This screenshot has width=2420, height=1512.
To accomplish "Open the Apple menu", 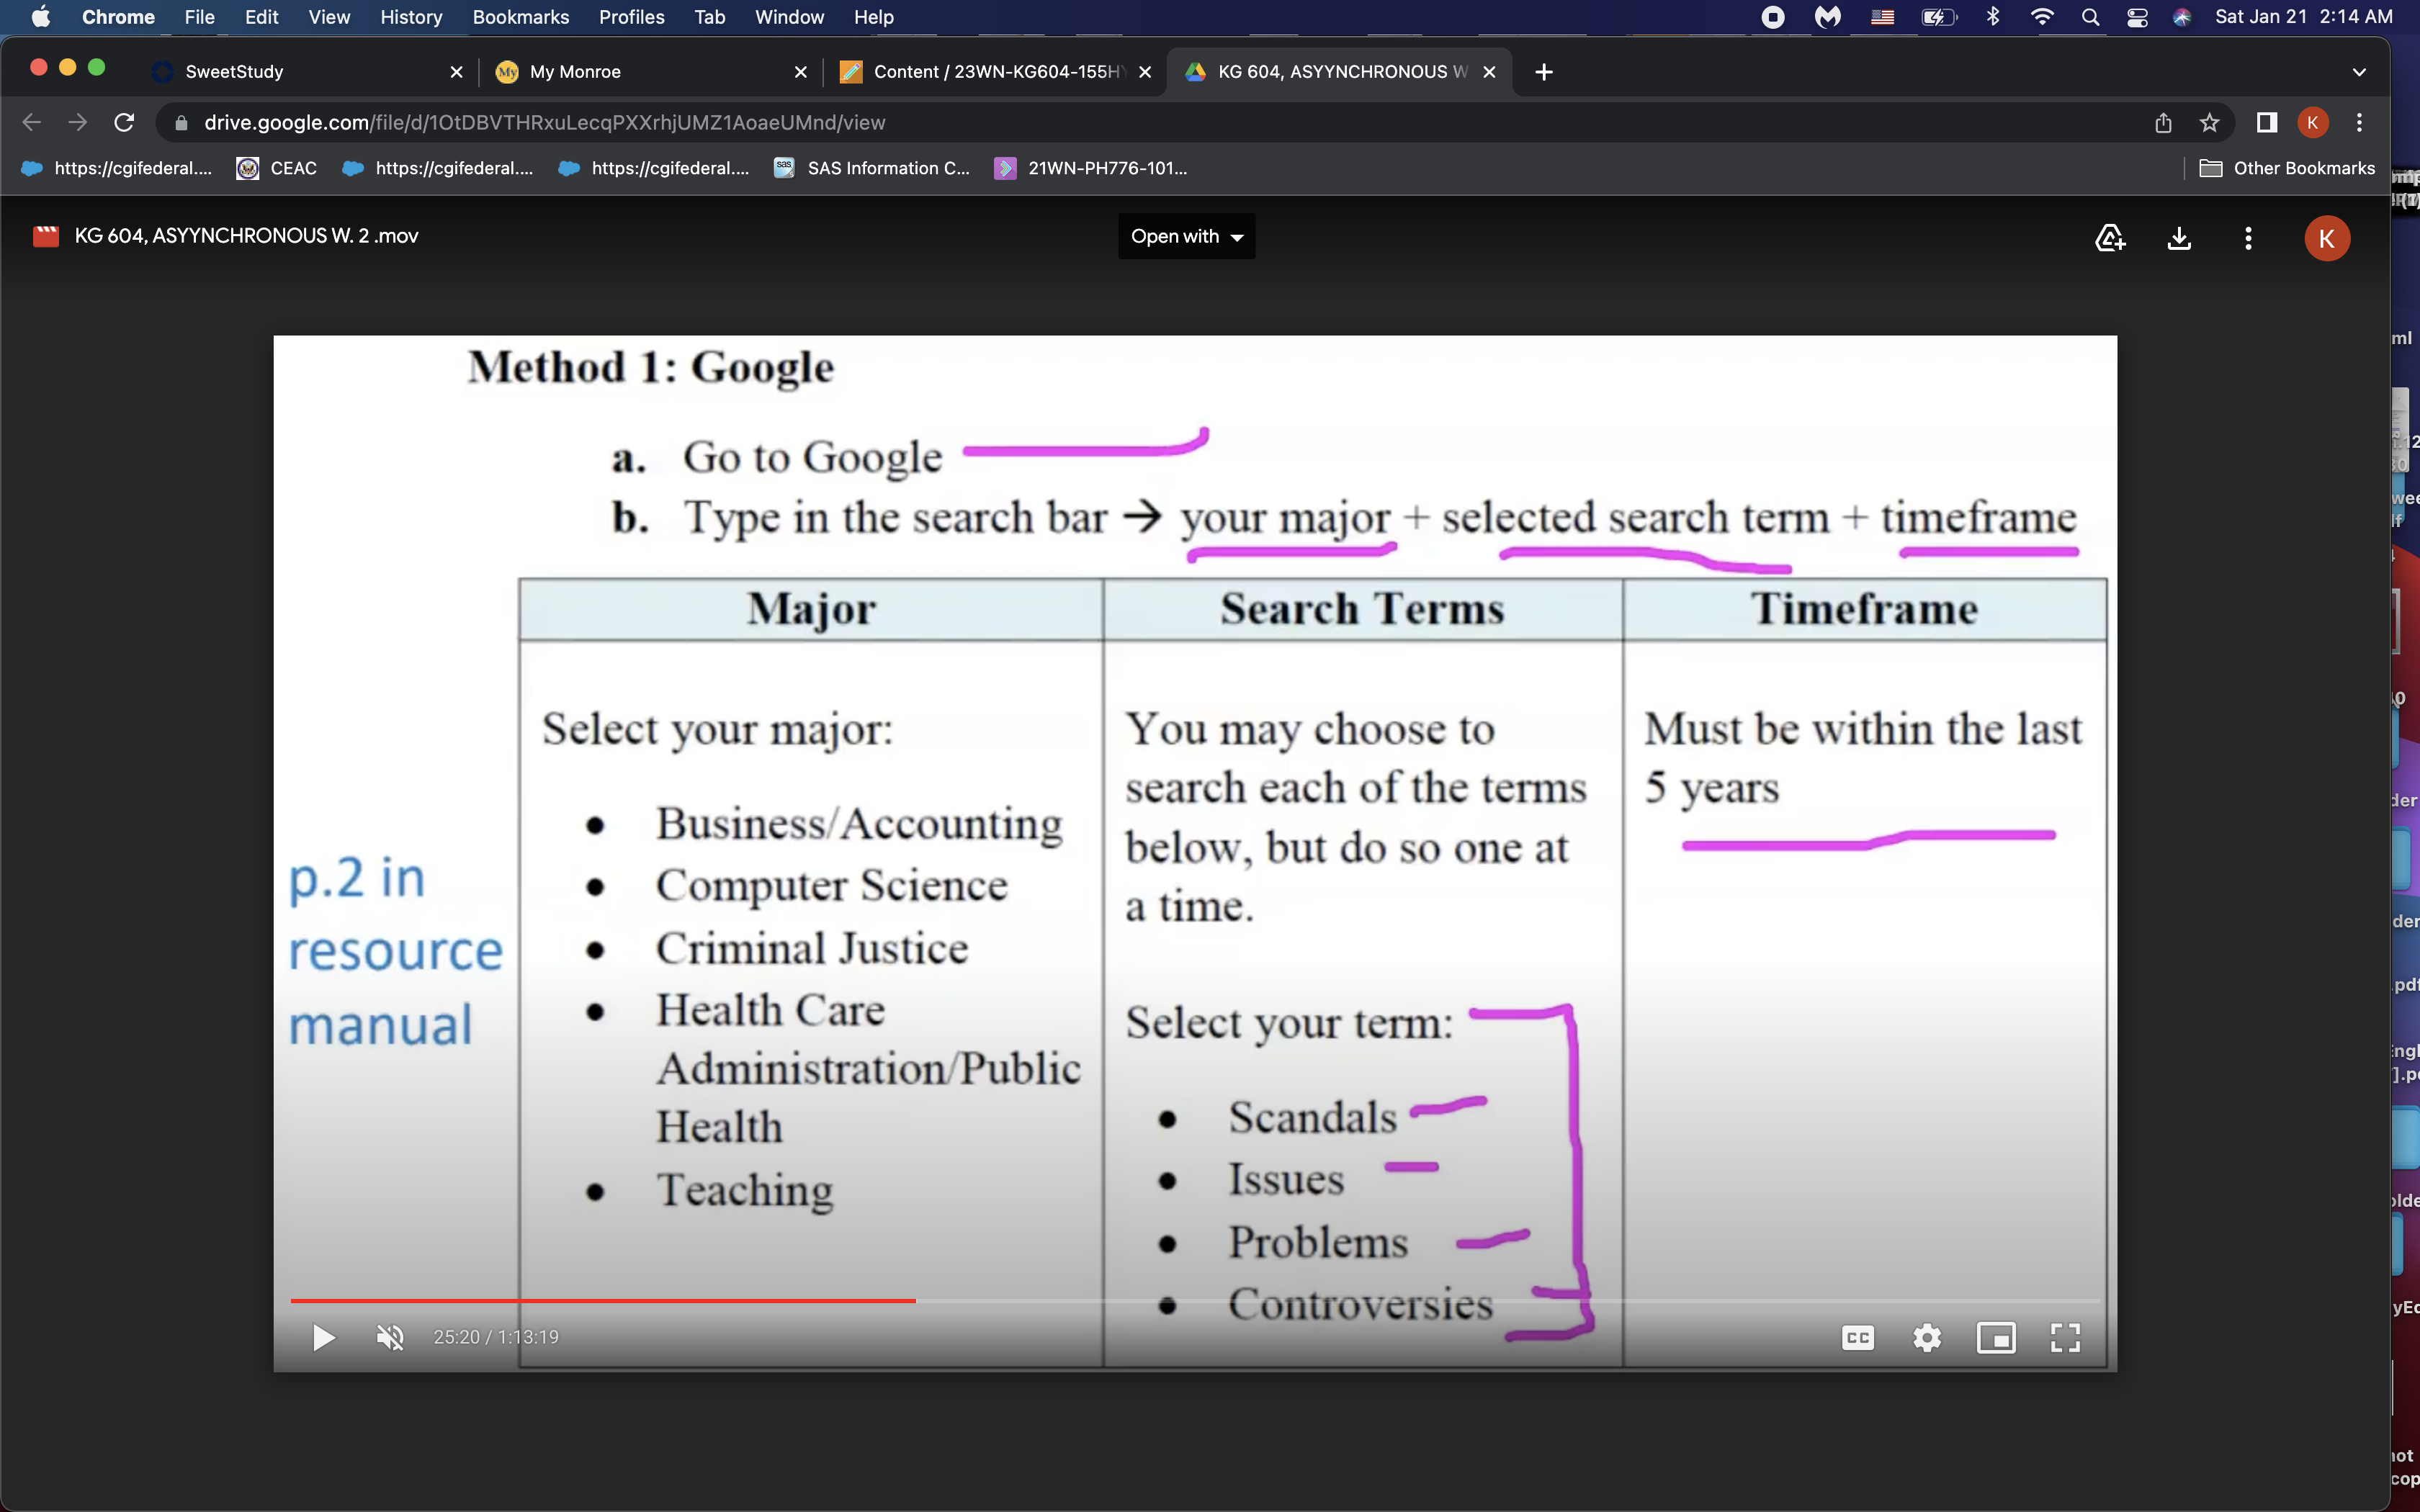I will coord(41,17).
